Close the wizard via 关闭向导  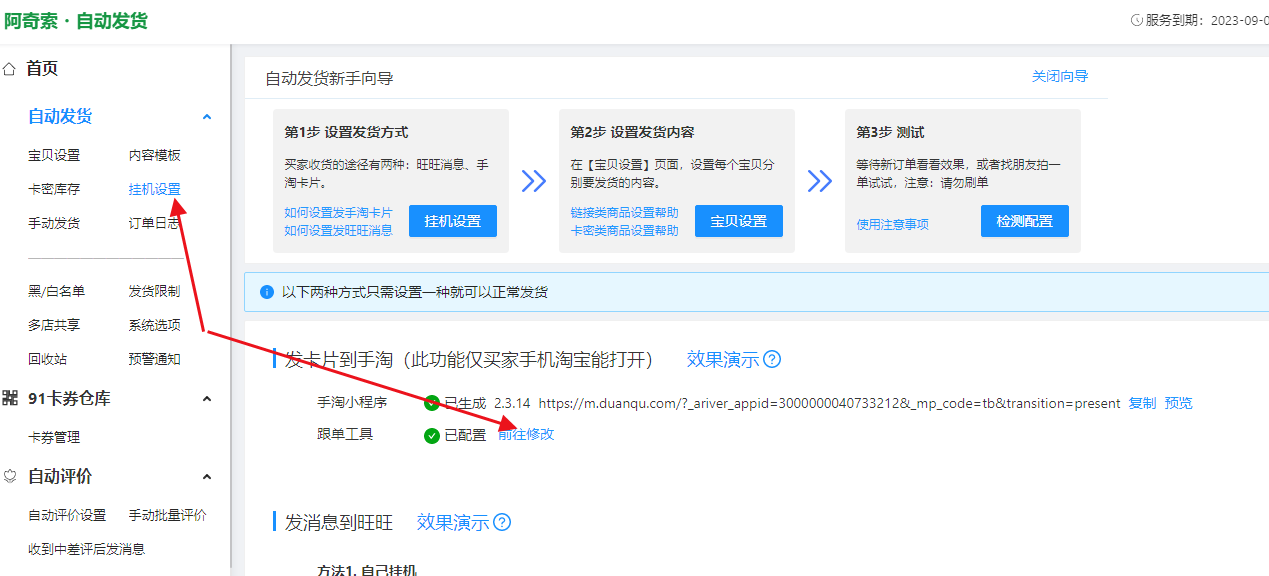[x=1060, y=77]
